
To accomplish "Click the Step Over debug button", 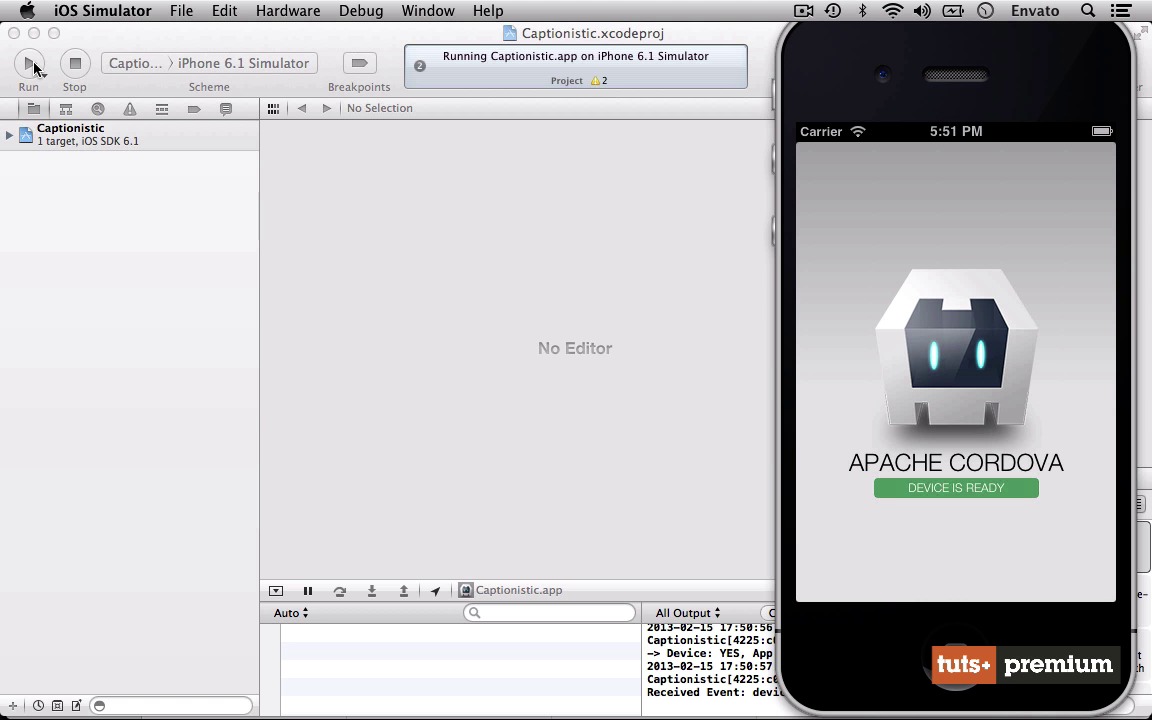I will pos(339,591).
